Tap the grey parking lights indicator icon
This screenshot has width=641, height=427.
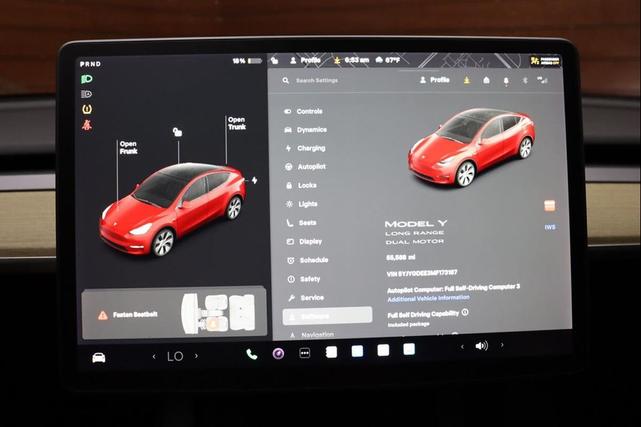tap(87, 94)
